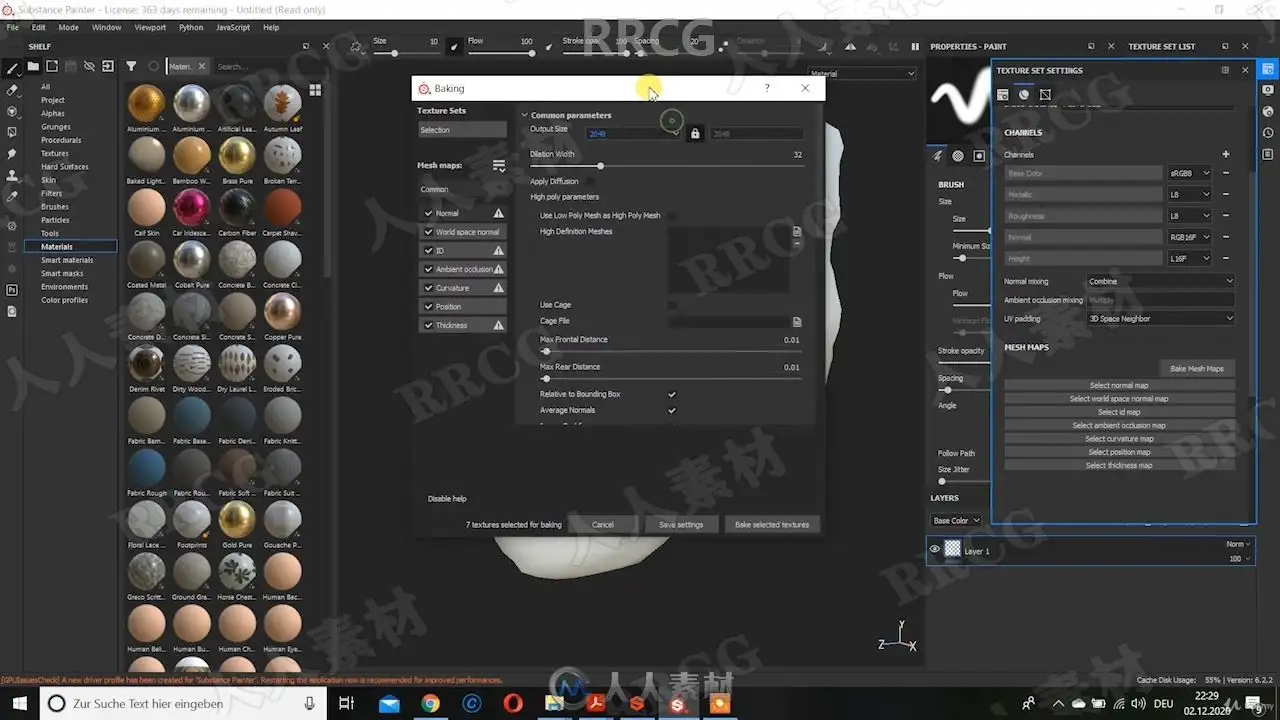Uncheck the Thickness mesh map
Image resolution: width=1280 pixels, height=720 pixels.
(429, 325)
